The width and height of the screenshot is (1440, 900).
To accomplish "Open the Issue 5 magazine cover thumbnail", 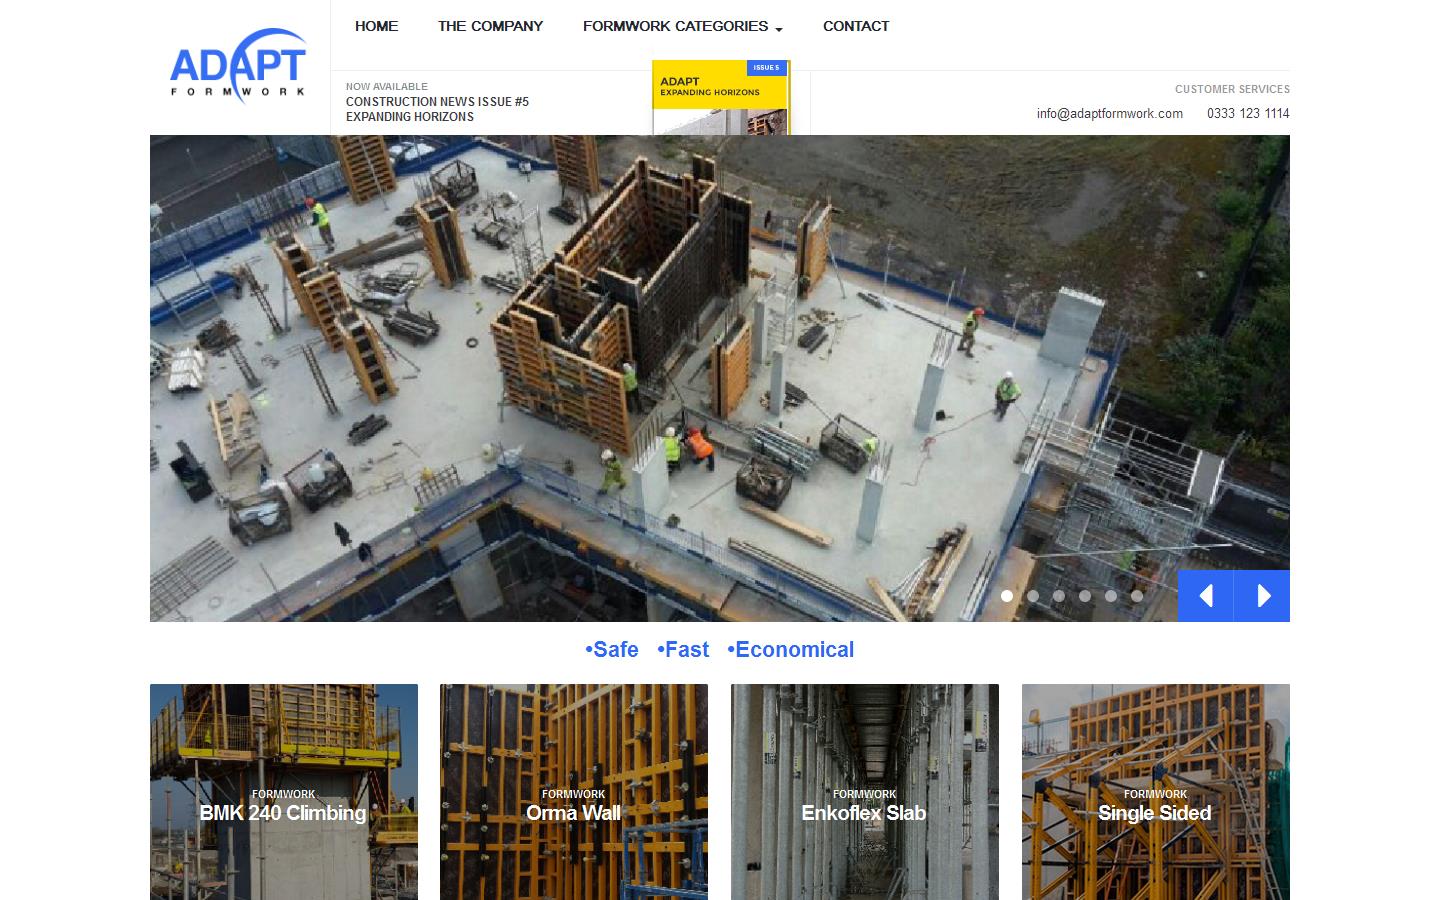I will point(720,98).
